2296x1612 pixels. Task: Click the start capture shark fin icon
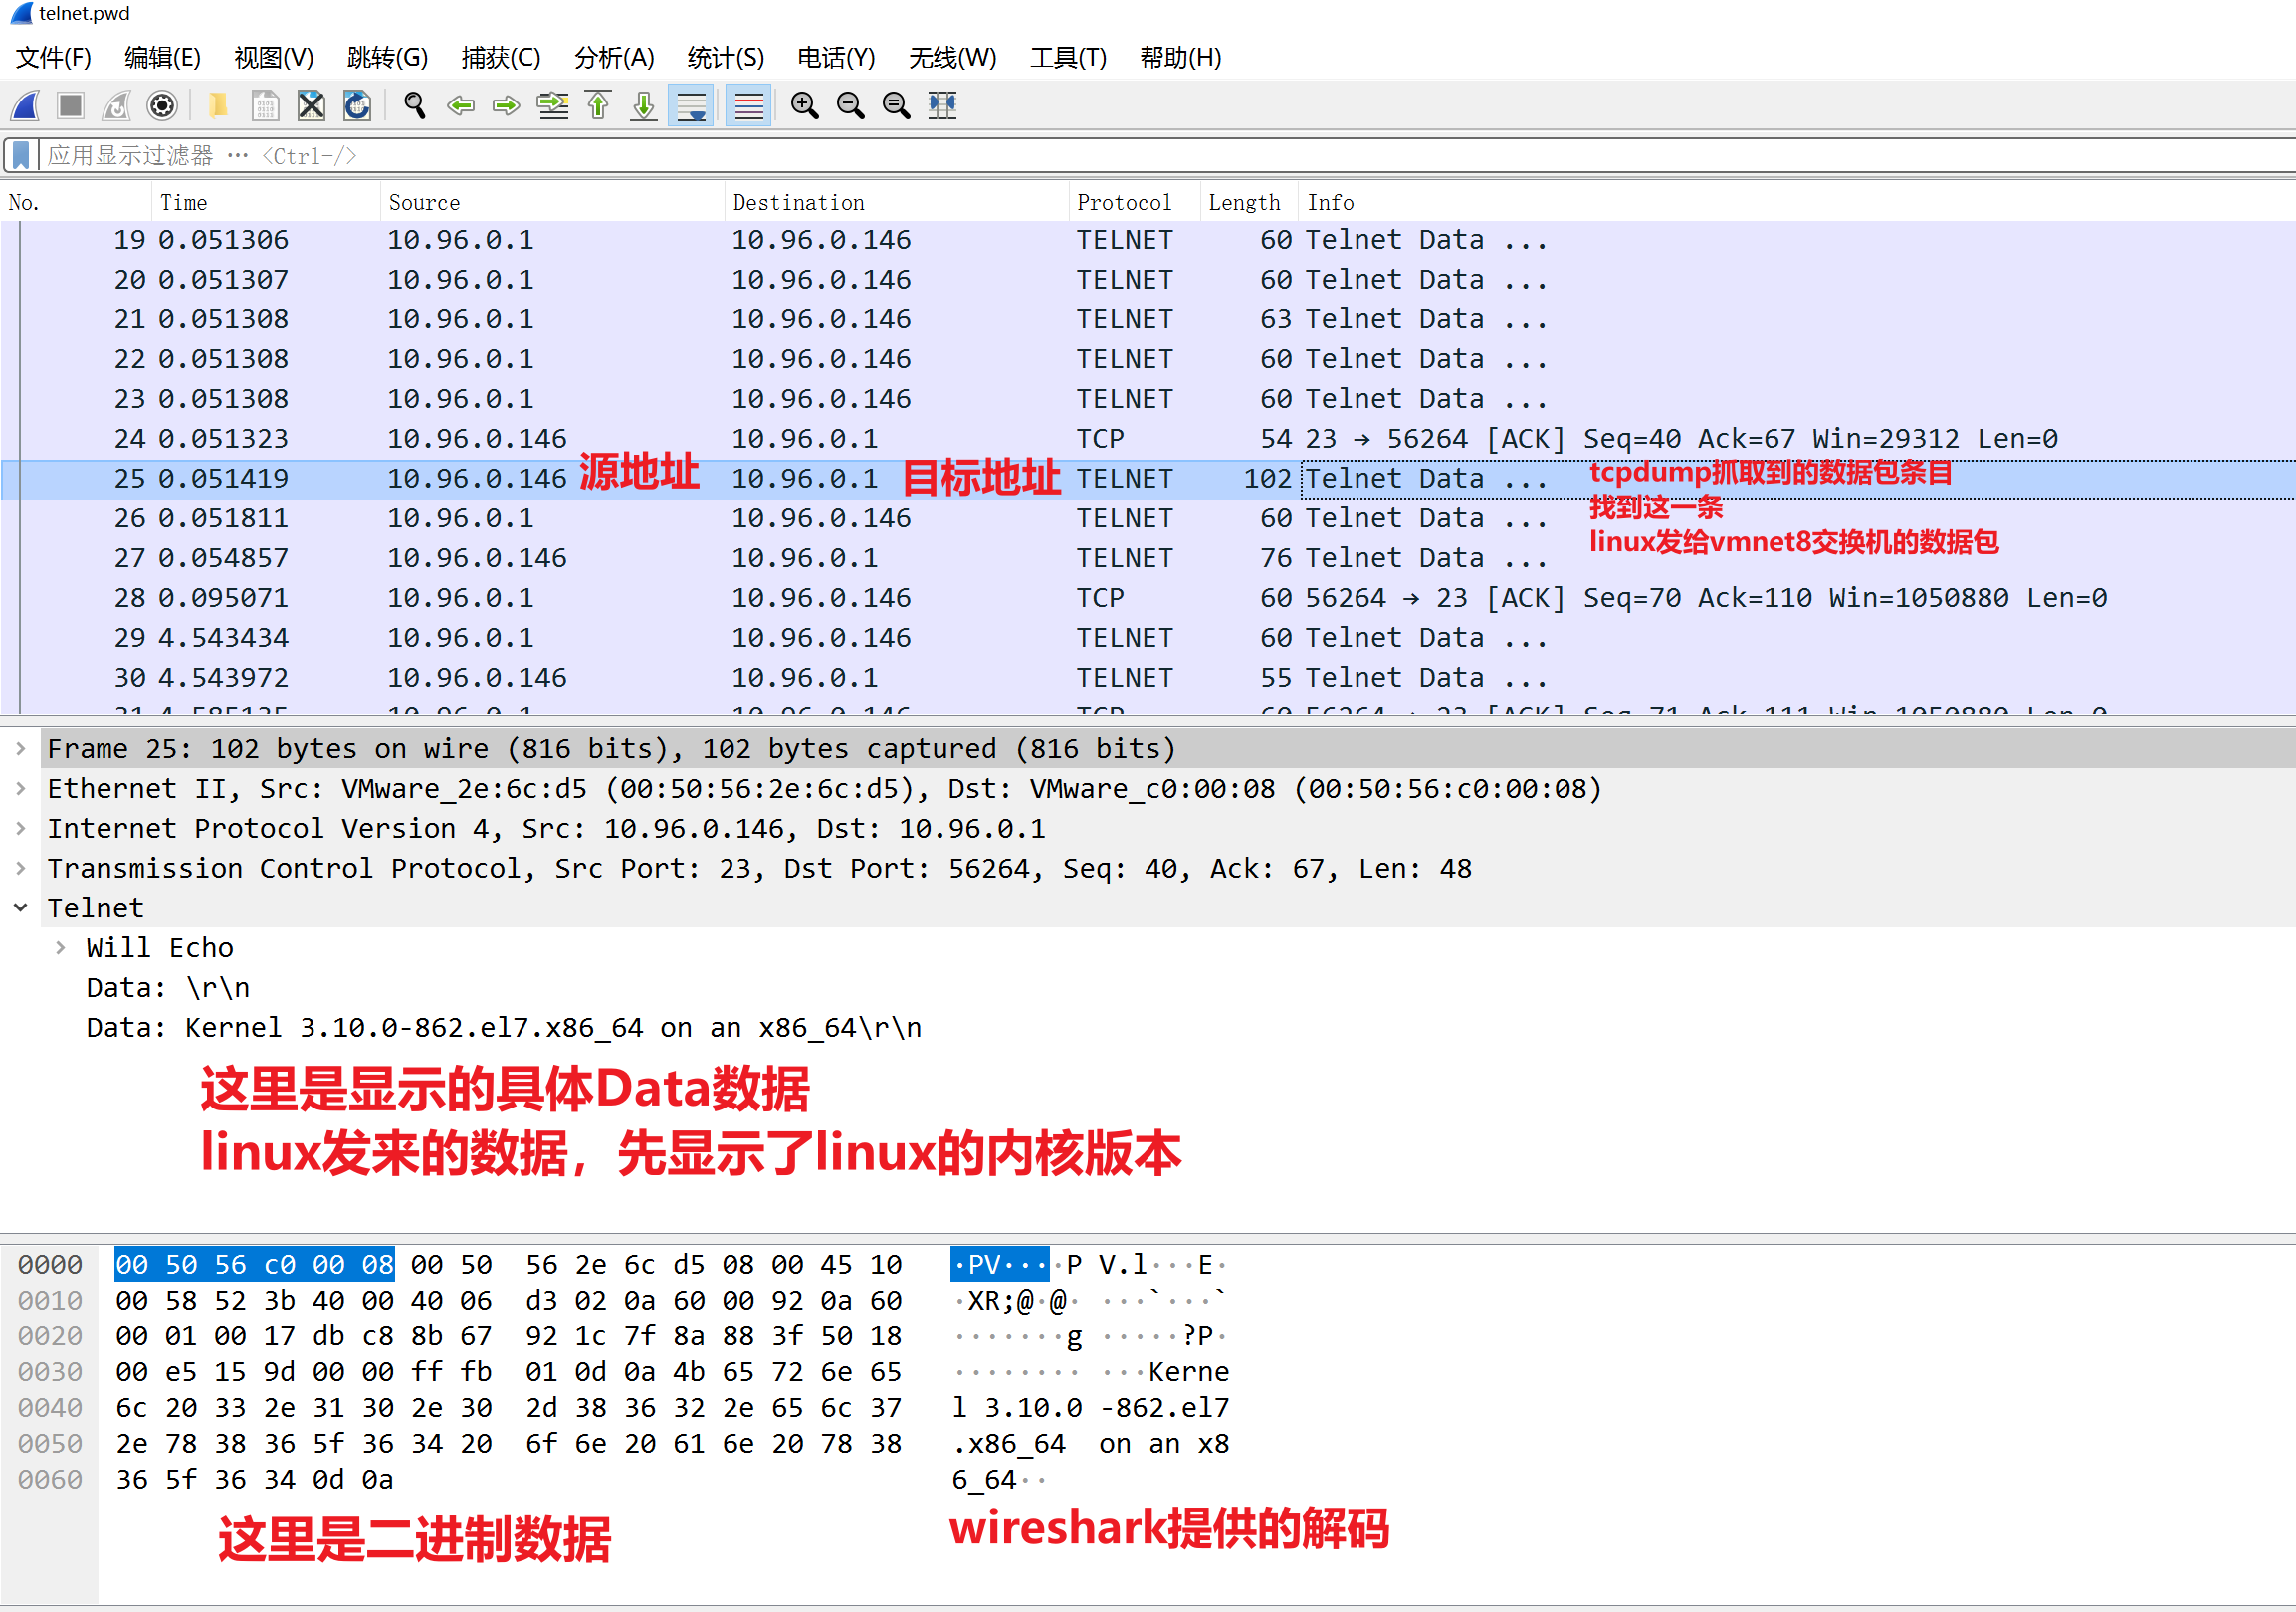click(x=26, y=105)
